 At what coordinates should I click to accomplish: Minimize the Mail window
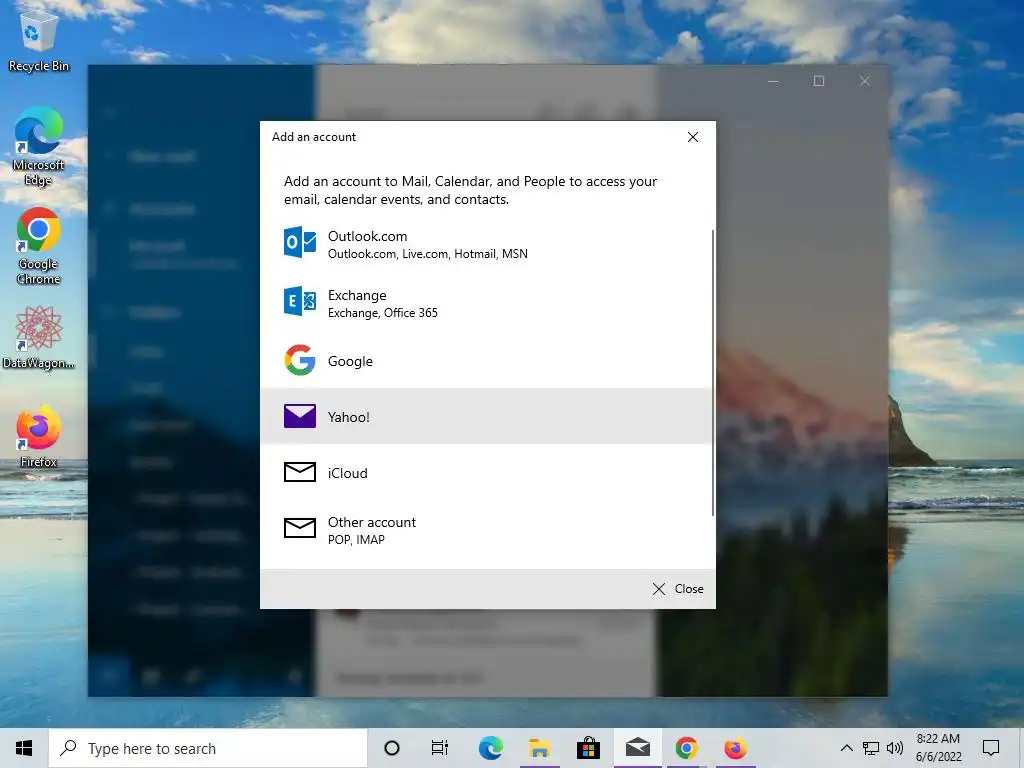[x=773, y=81]
